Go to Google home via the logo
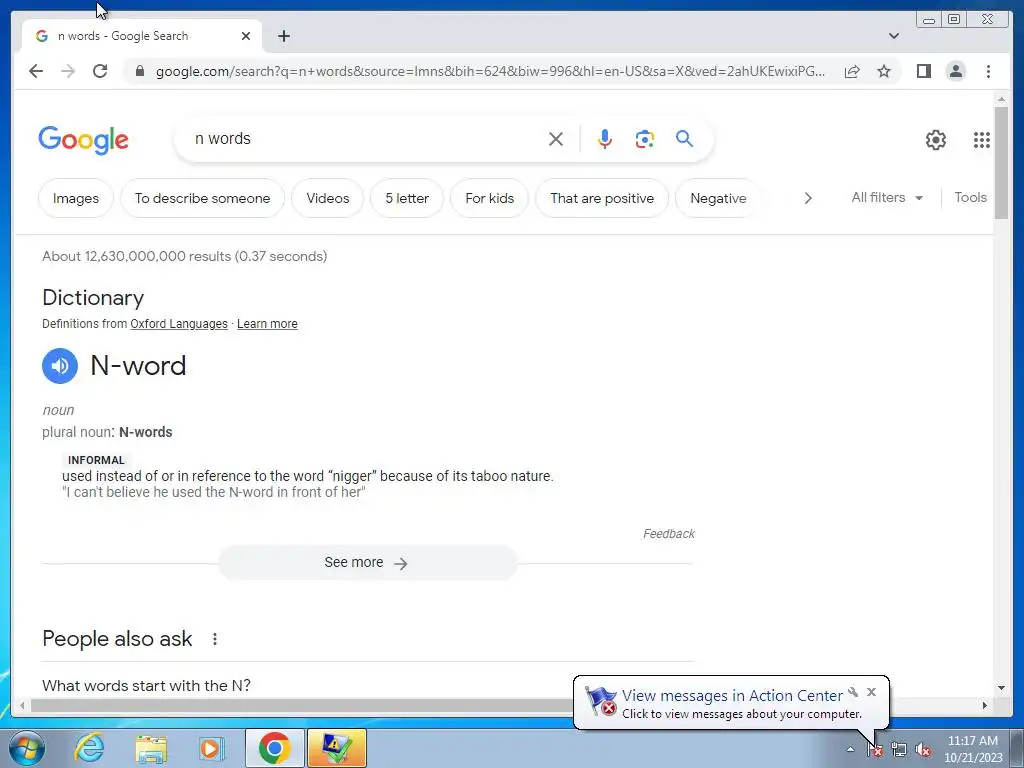 pos(84,140)
